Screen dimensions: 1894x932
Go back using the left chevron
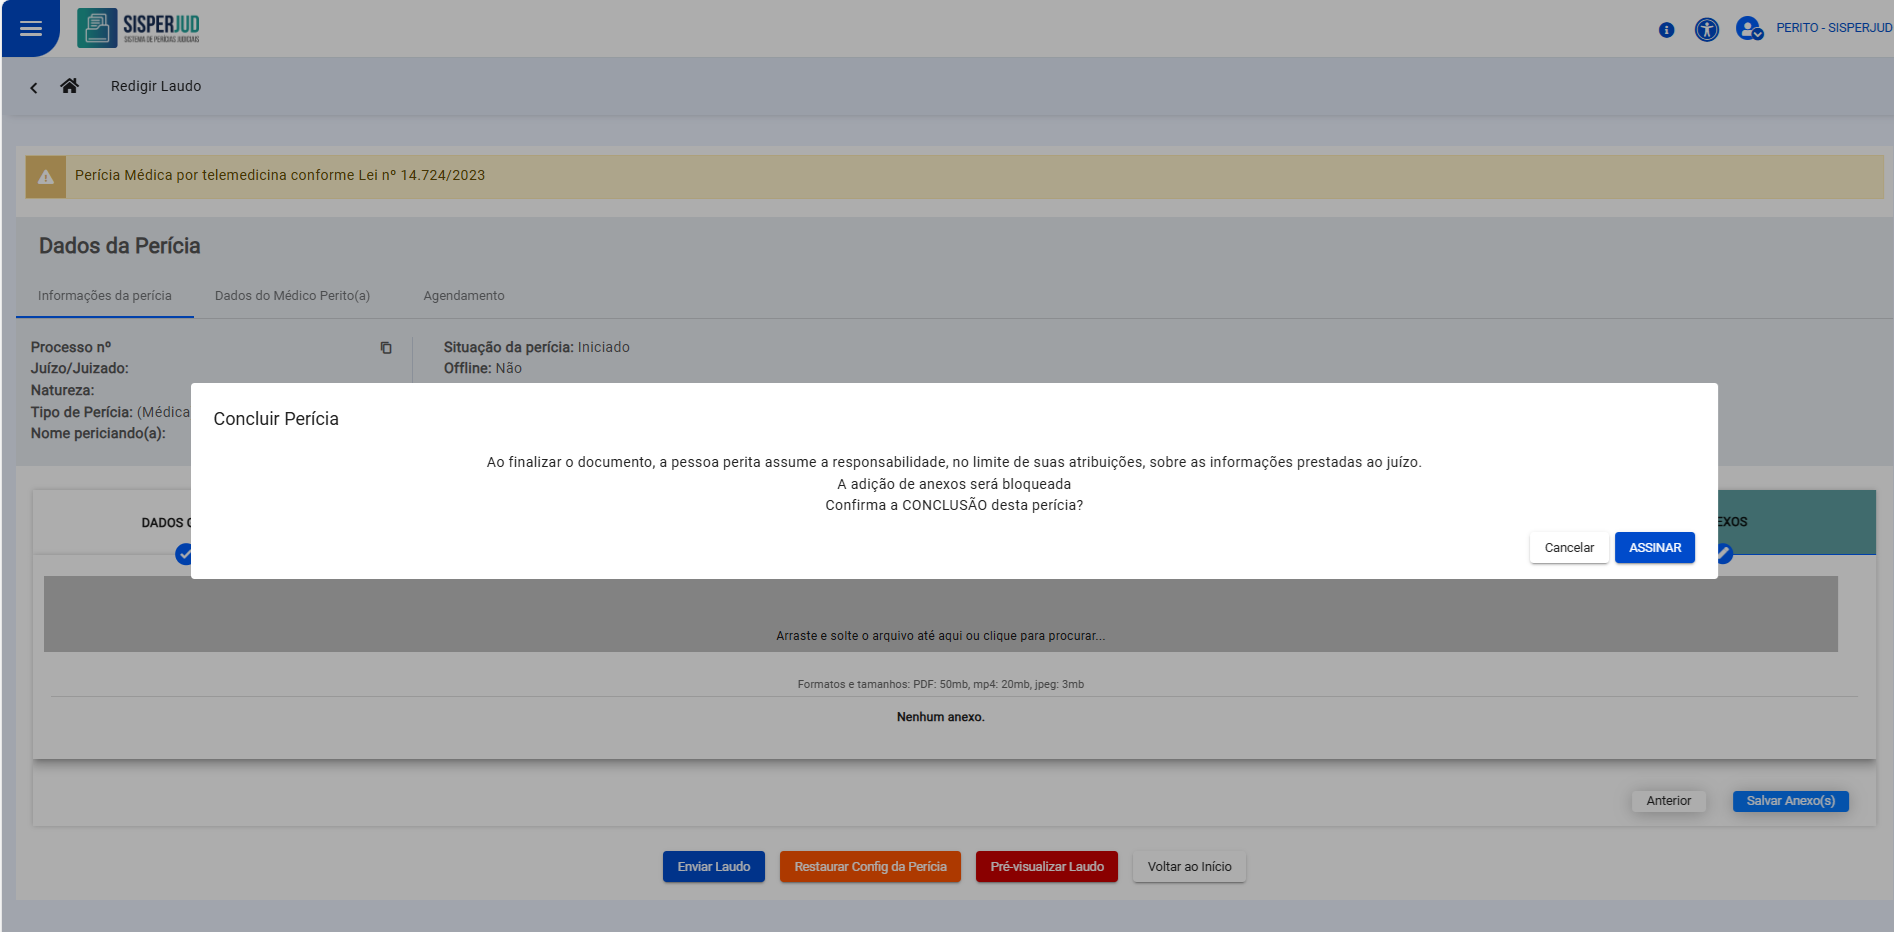pos(34,88)
